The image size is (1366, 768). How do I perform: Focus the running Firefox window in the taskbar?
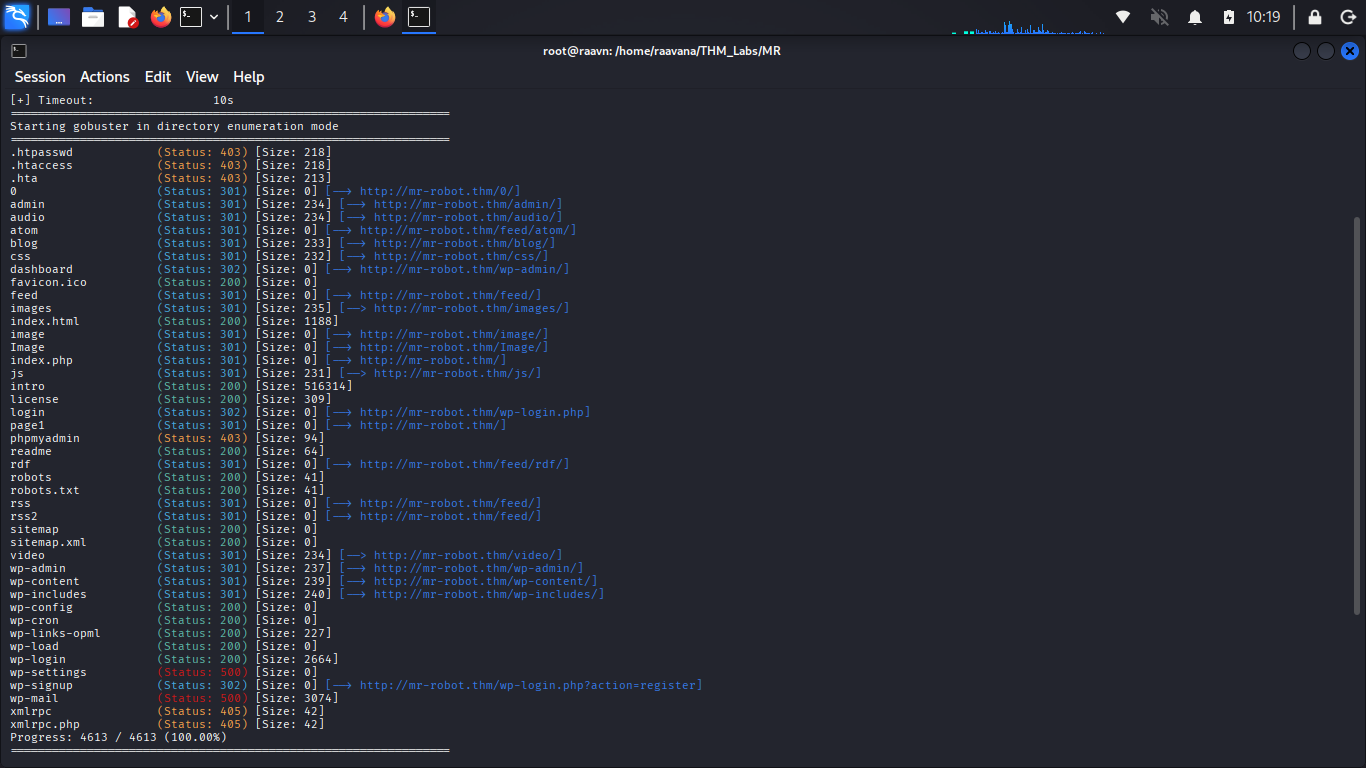tap(385, 17)
